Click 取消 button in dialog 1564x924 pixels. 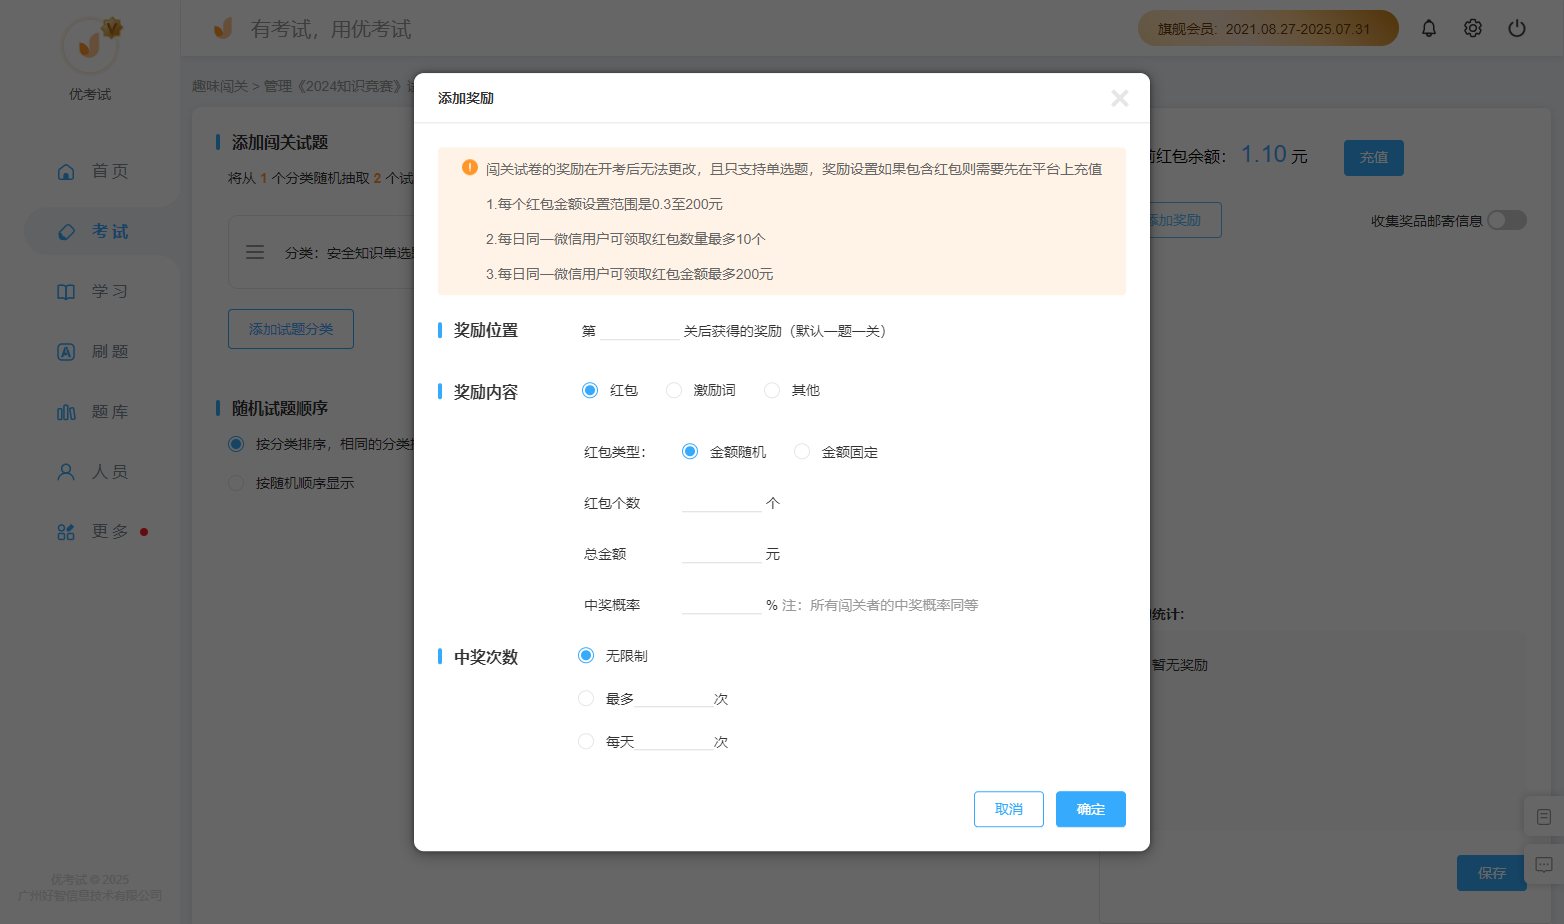(1009, 809)
